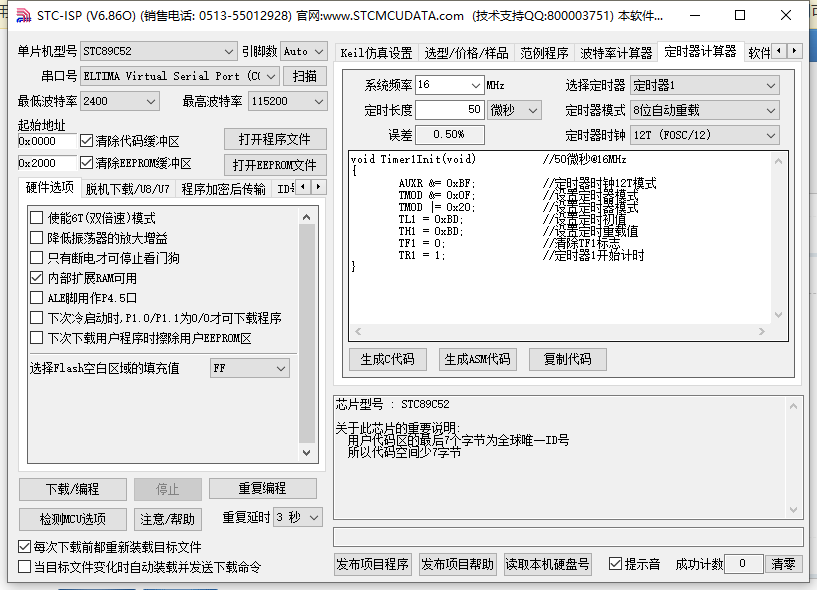Image resolution: width=817 pixels, height=590 pixels.
Task: Open 引脚数 Auto dropdown
Action: tap(304, 51)
